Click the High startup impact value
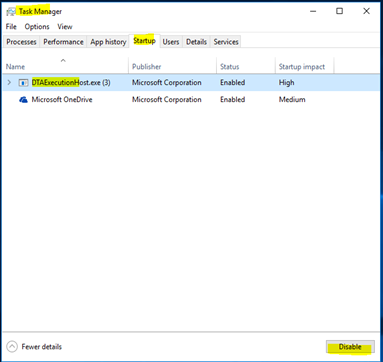The width and height of the screenshot is (383, 362). (287, 82)
